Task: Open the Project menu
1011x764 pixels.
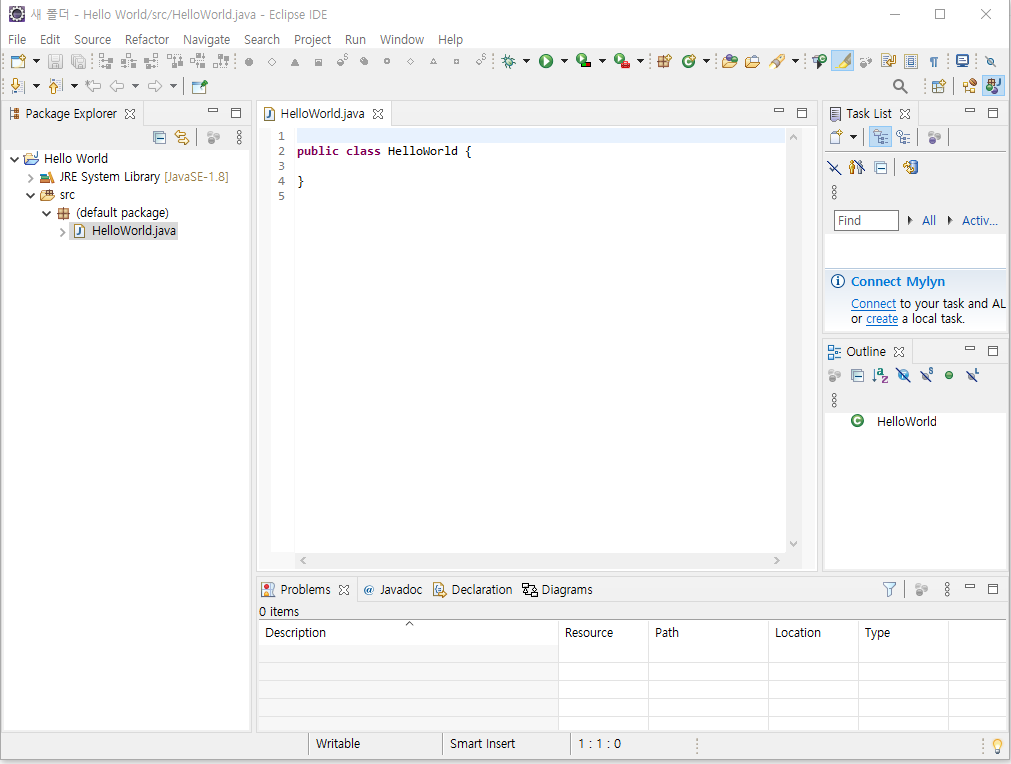Action: point(312,39)
